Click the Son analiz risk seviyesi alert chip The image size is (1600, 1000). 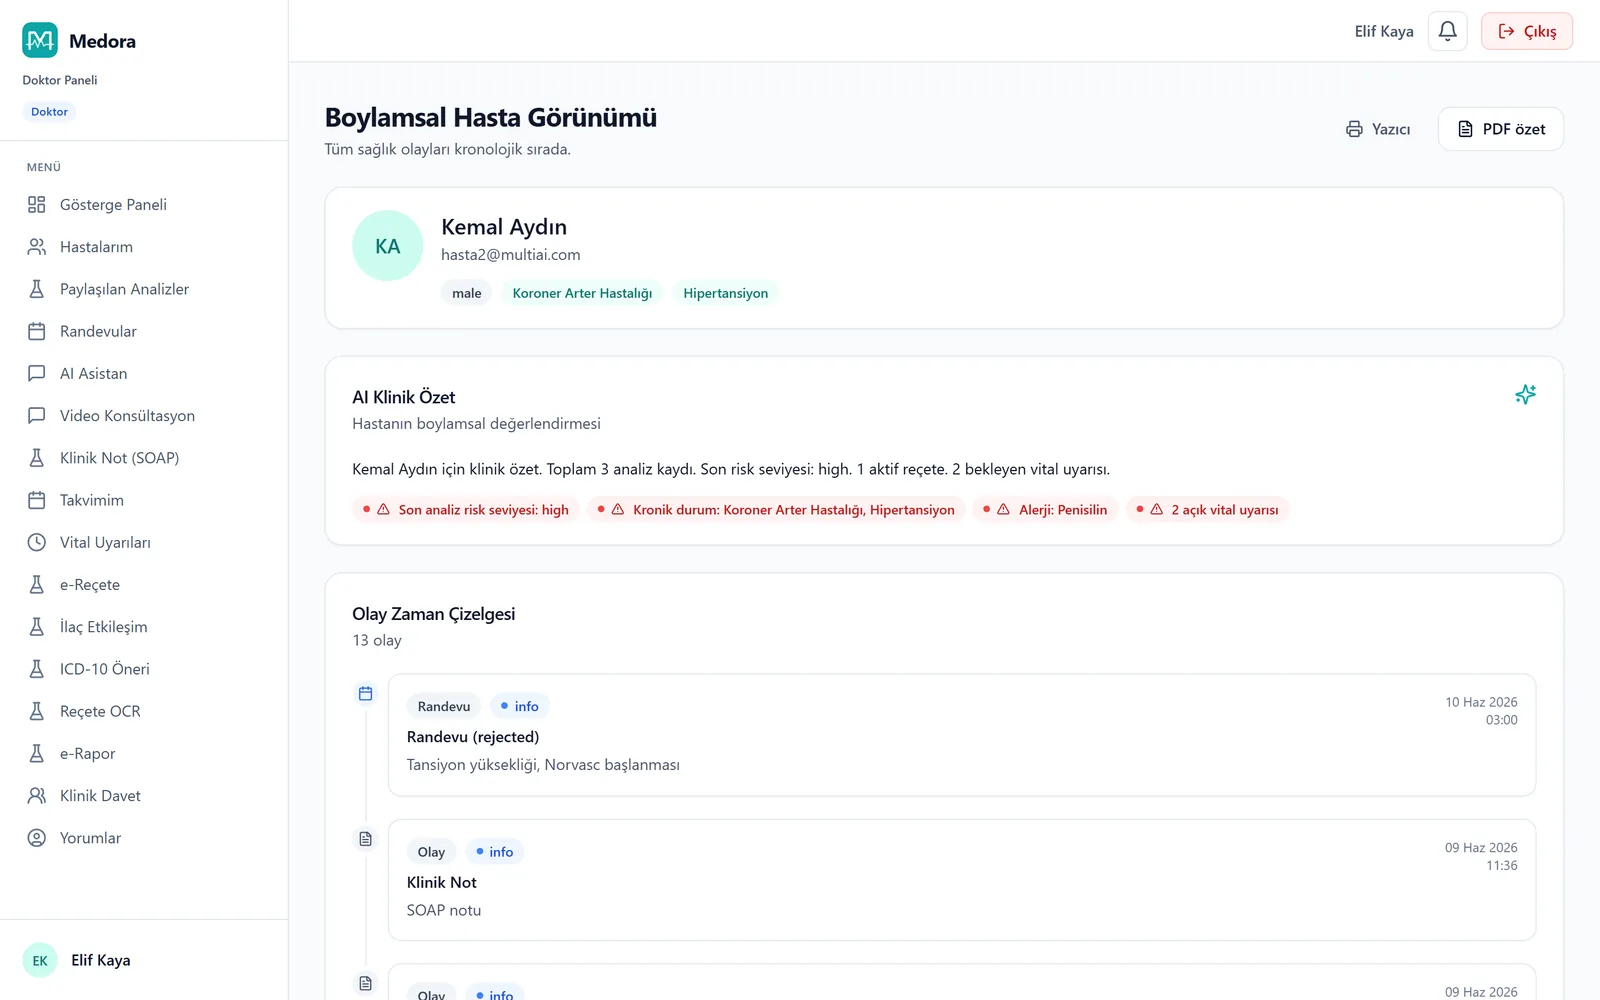[x=466, y=510]
